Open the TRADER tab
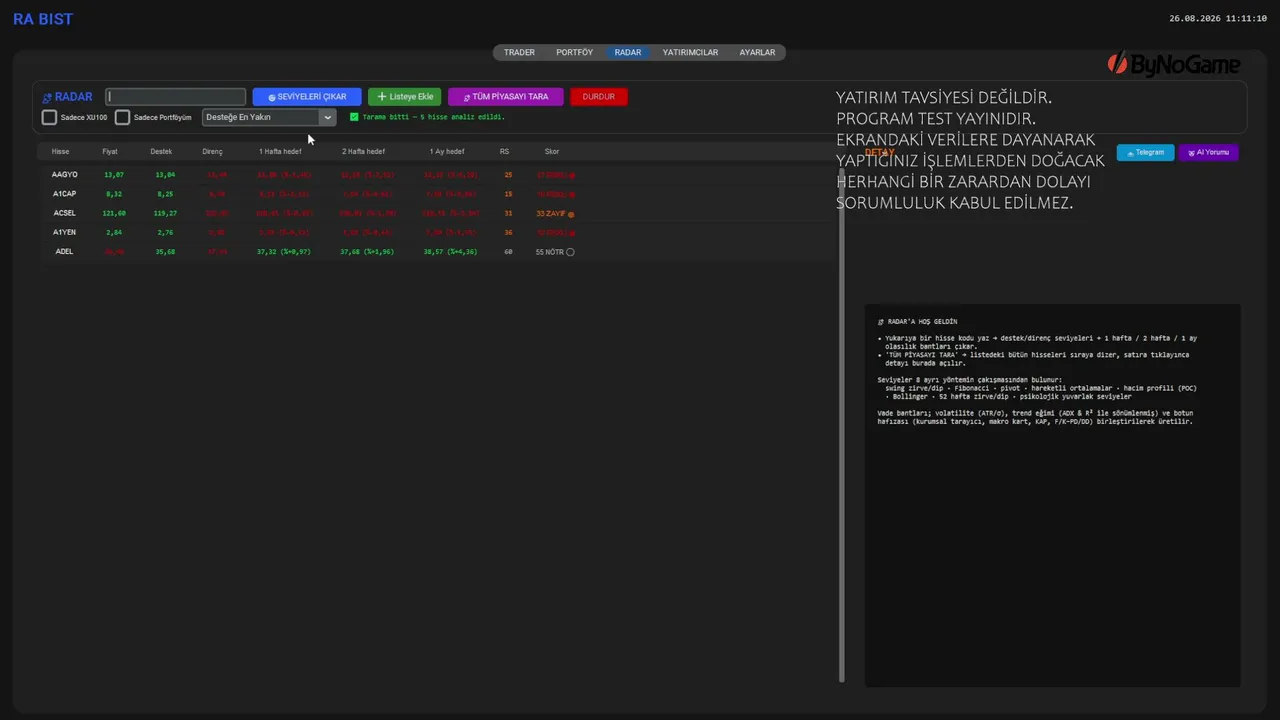The width and height of the screenshot is (1280, 720). 519,52
